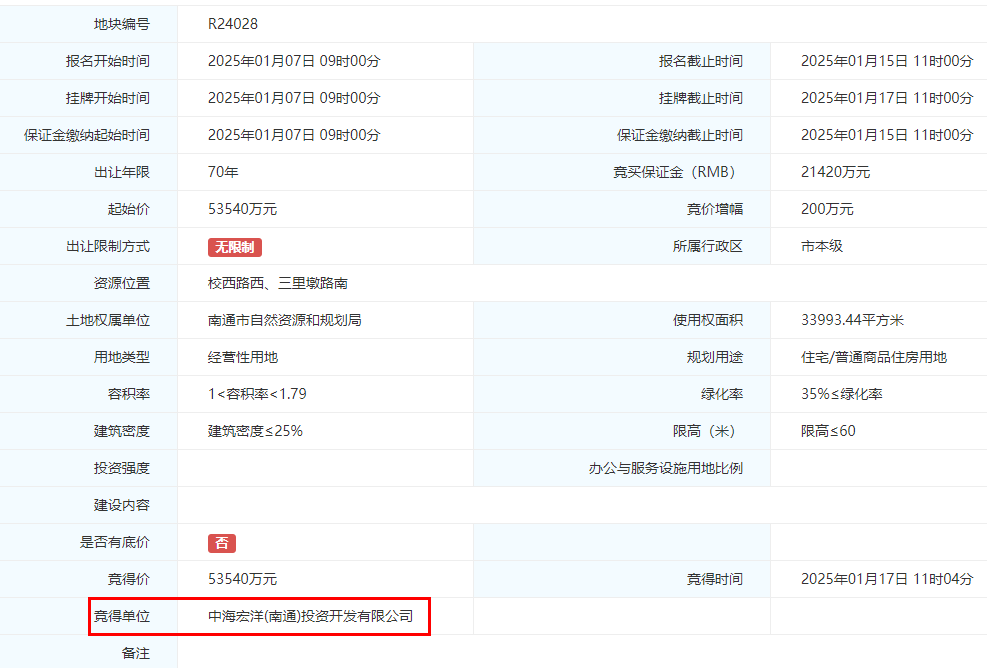The image size is (987, 668).
Task: Click the 挂牌开始时间 label
Action: (x=108, y=98)
